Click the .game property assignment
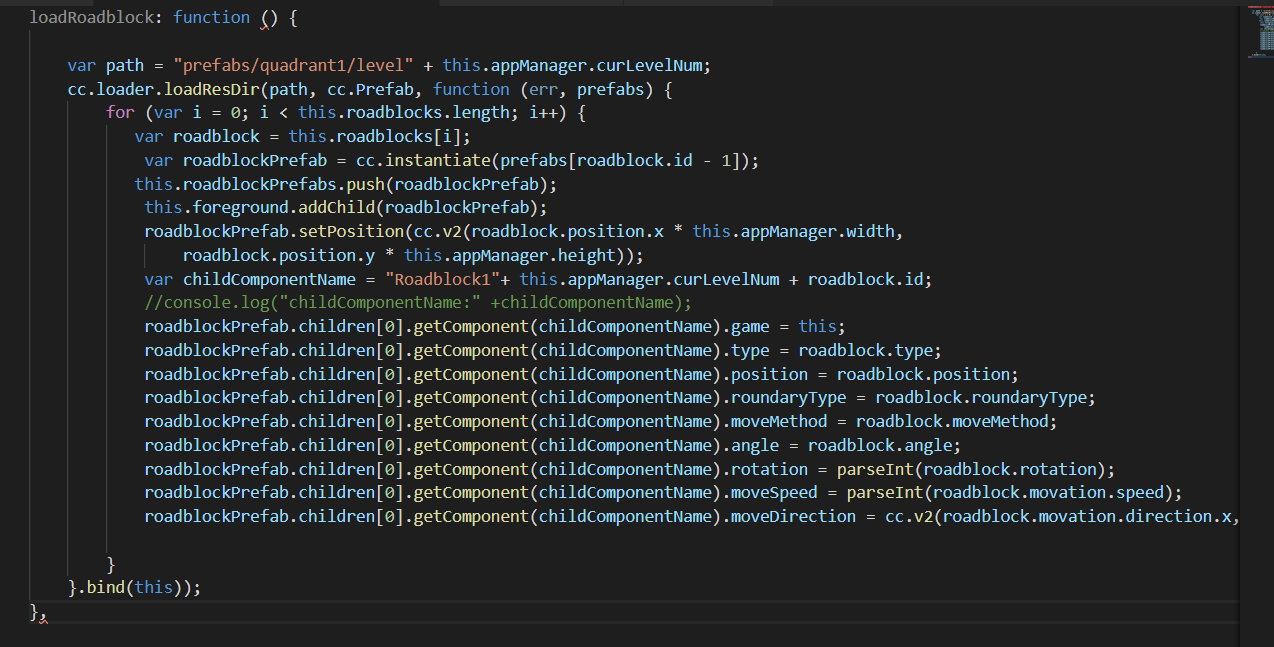 [750, 327]
